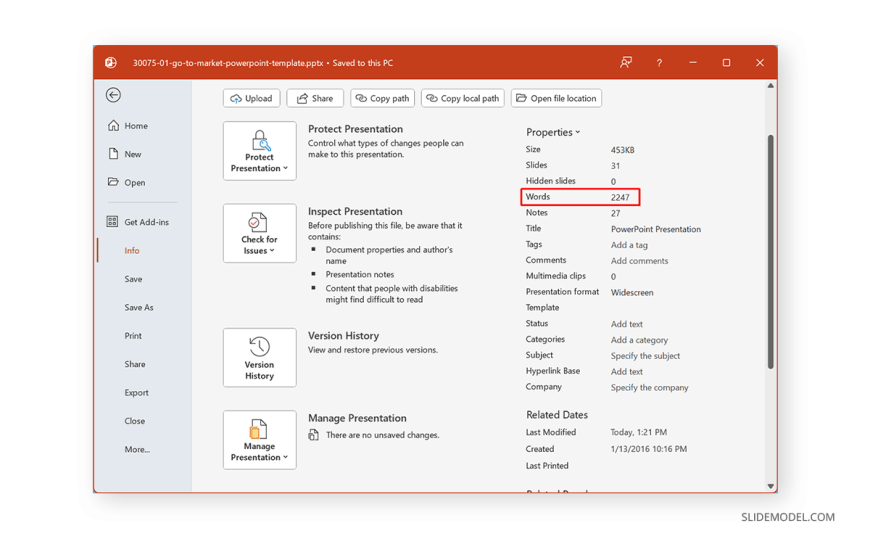This screenshot has height=539, width=870.
Task: Click More... at bottom of sidebar
Action: 137,450
